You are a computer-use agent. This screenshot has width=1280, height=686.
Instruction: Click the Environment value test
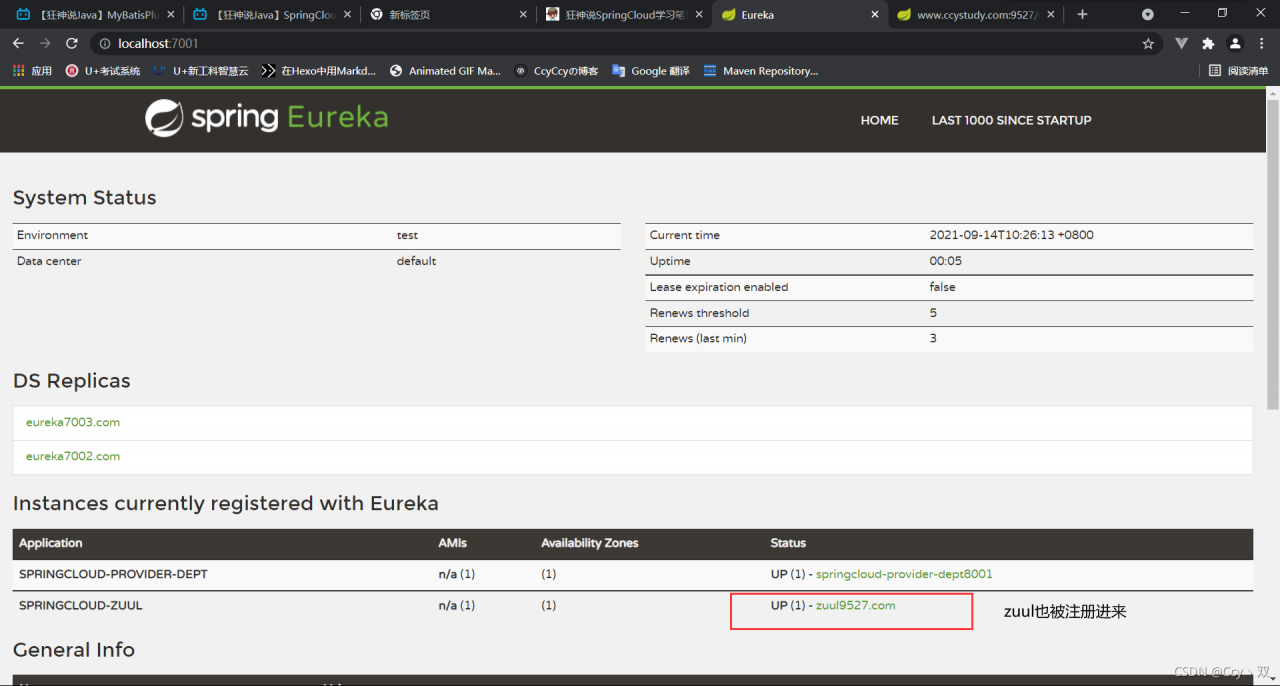[407, 235]
